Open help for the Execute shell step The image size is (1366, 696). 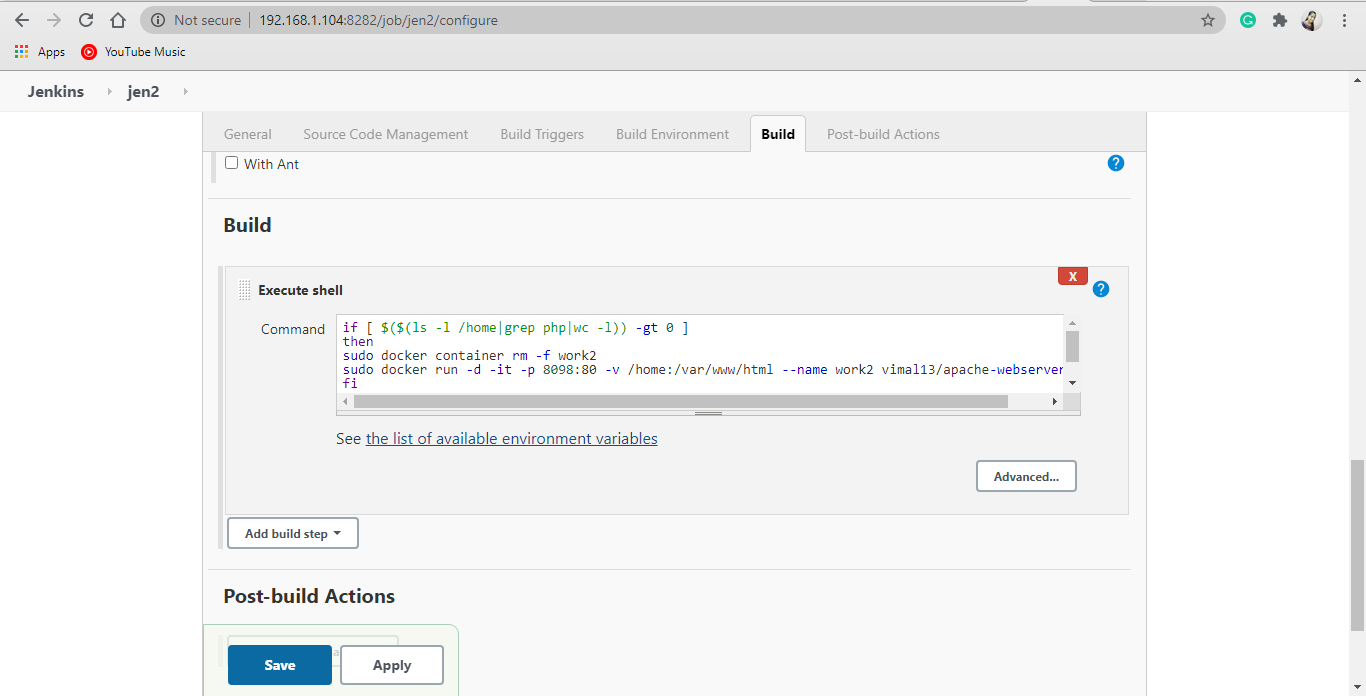pyautogui.click(x=1100, y=288)
